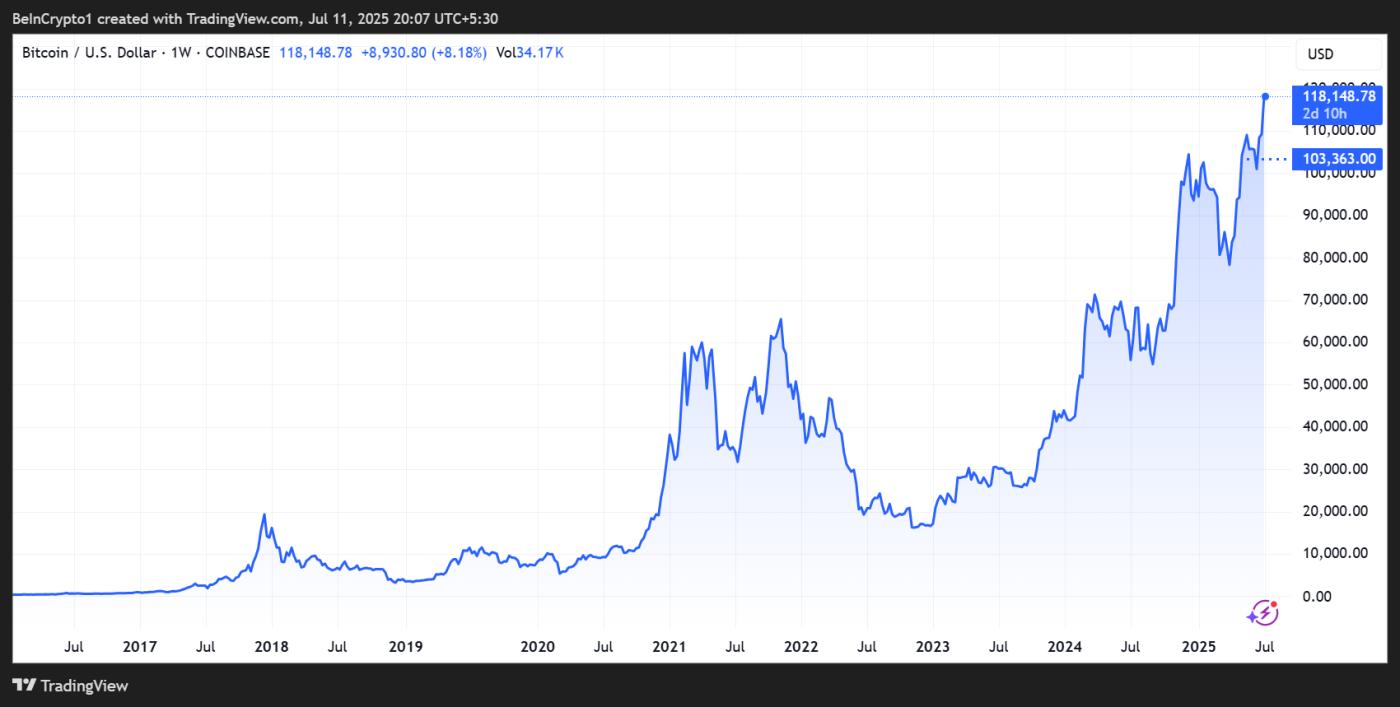The image size is (1400, 707).
Task: Click the 2025 year label on the axis
Action: pyautogui.click(x=1197, y=647)
